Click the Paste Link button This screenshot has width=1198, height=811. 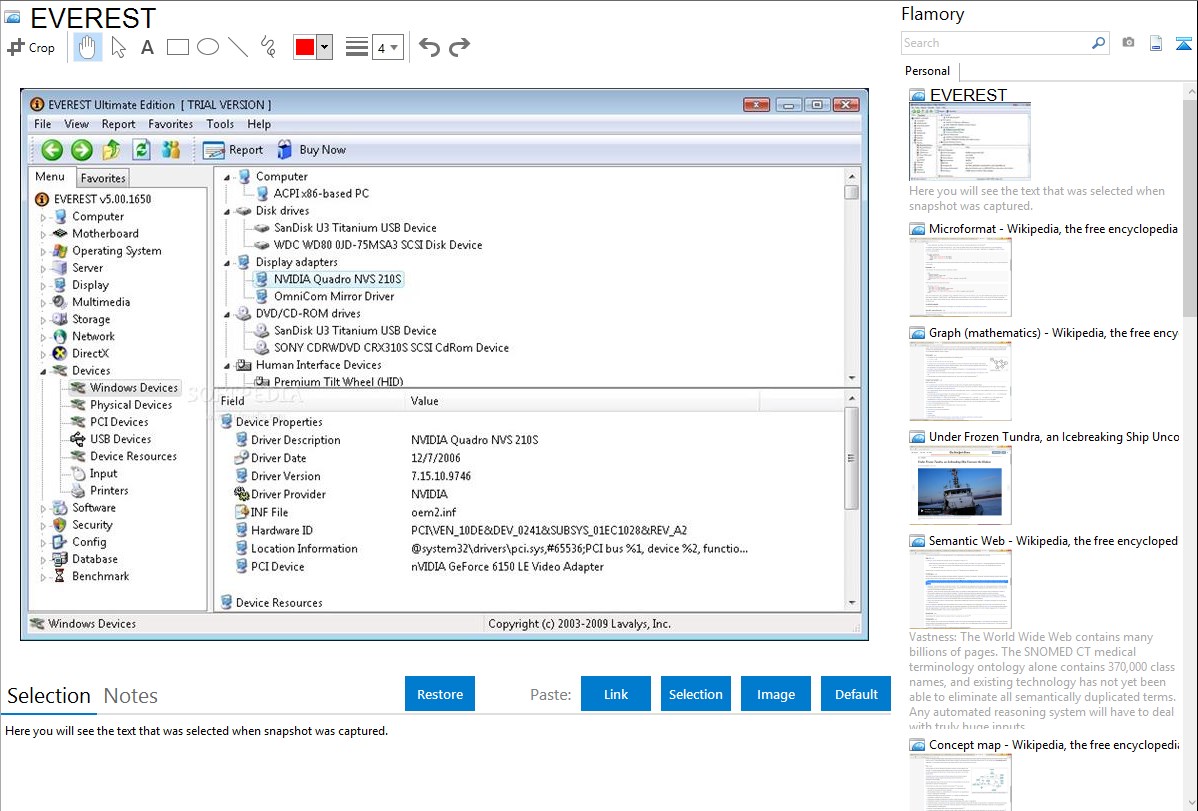[616, 694]
